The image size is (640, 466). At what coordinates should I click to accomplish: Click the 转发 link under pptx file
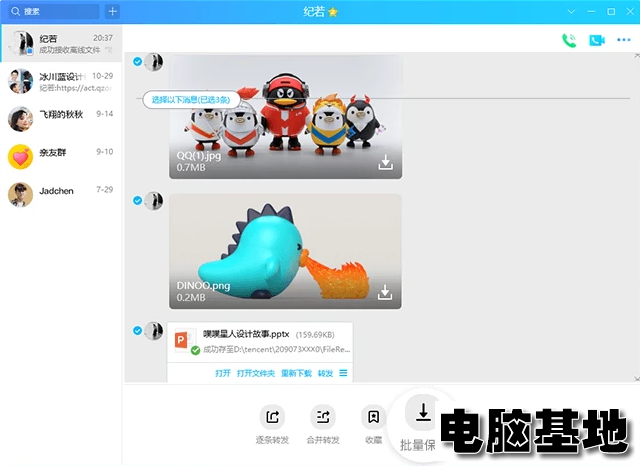click(x=325, y=373)
